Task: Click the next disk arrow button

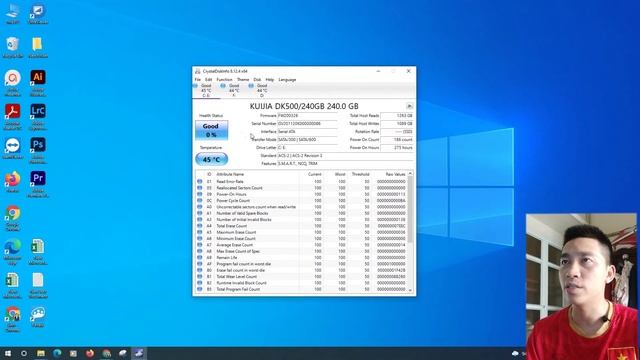Action: 409,106
